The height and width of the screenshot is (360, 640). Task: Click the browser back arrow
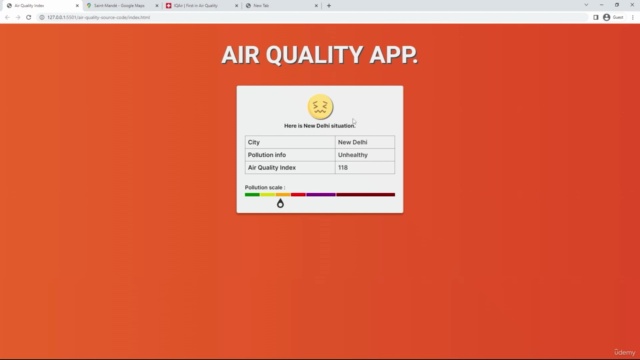pos(7,17)
